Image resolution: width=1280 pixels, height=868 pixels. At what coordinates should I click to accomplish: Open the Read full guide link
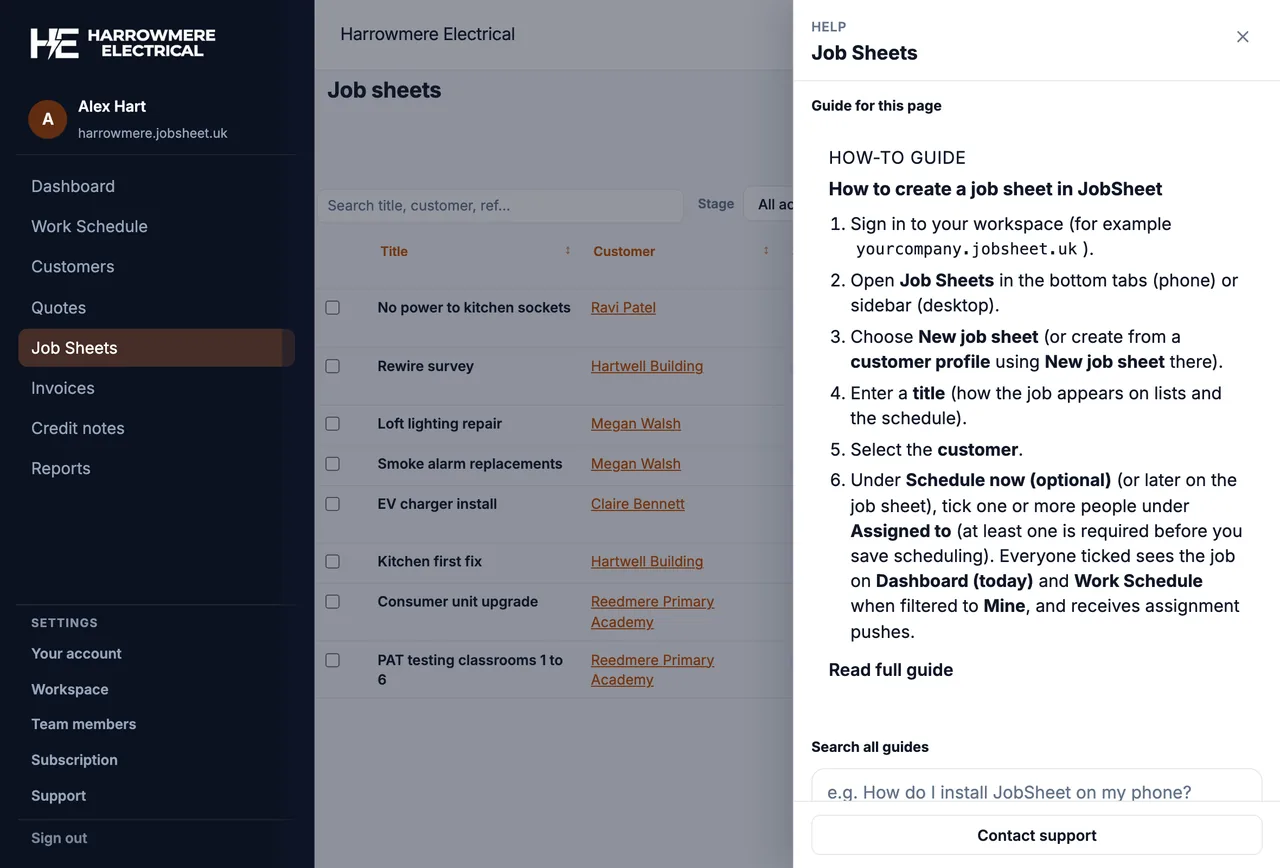pos(891,670)
